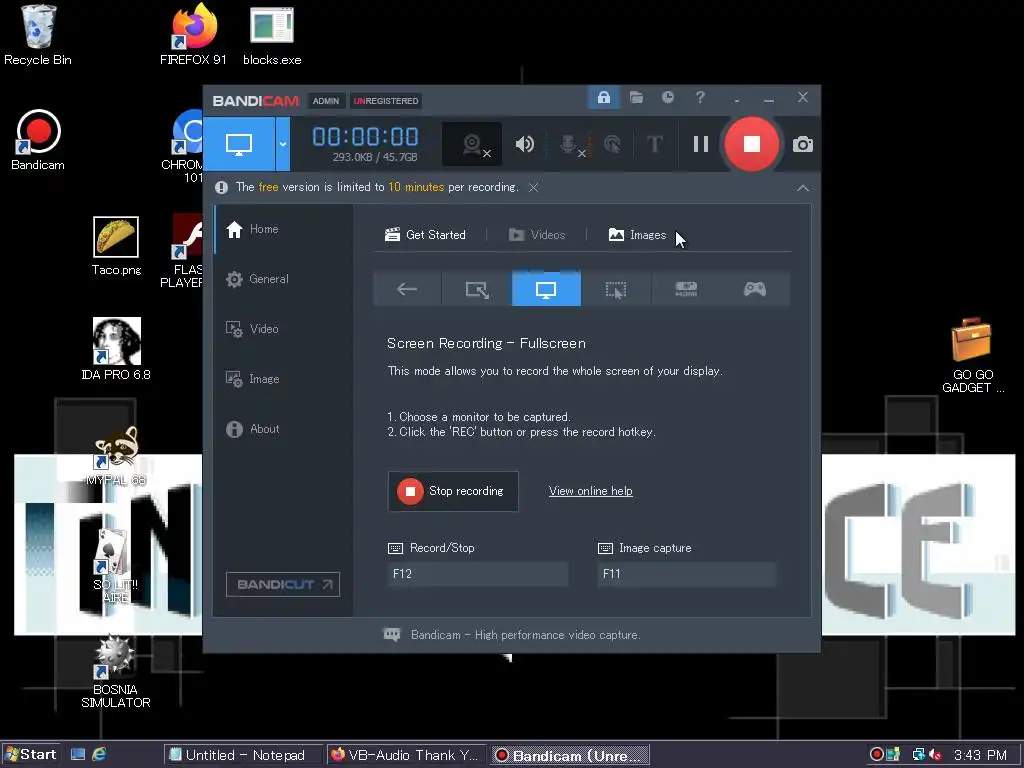Click the Record/Stop hotkey field F12
The image size is (1024, 768).
tap(477, 574)
